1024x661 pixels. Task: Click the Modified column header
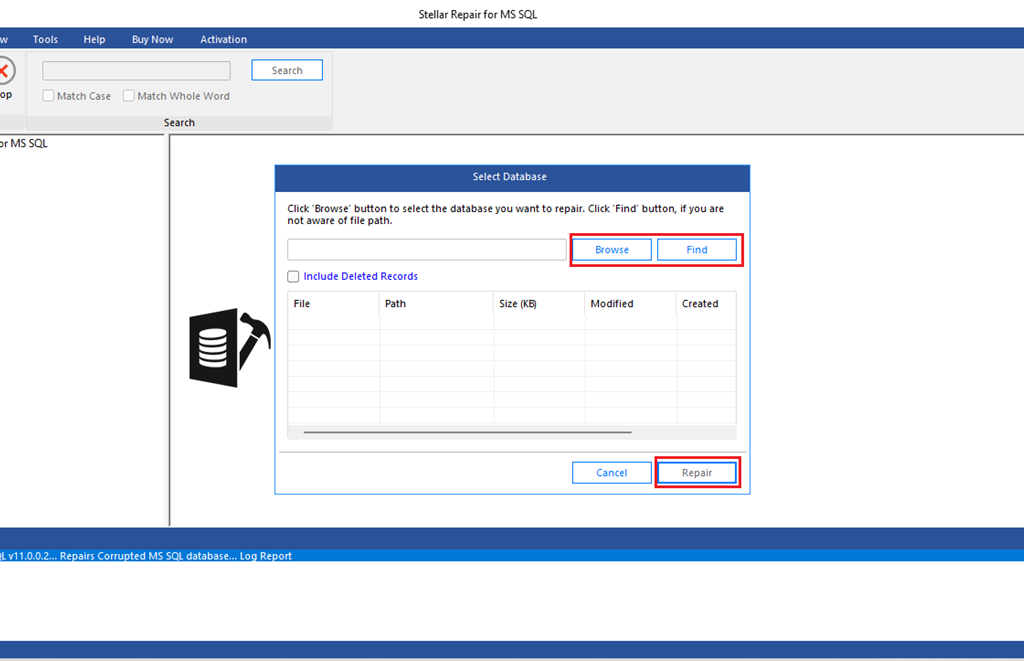[630, 304]
